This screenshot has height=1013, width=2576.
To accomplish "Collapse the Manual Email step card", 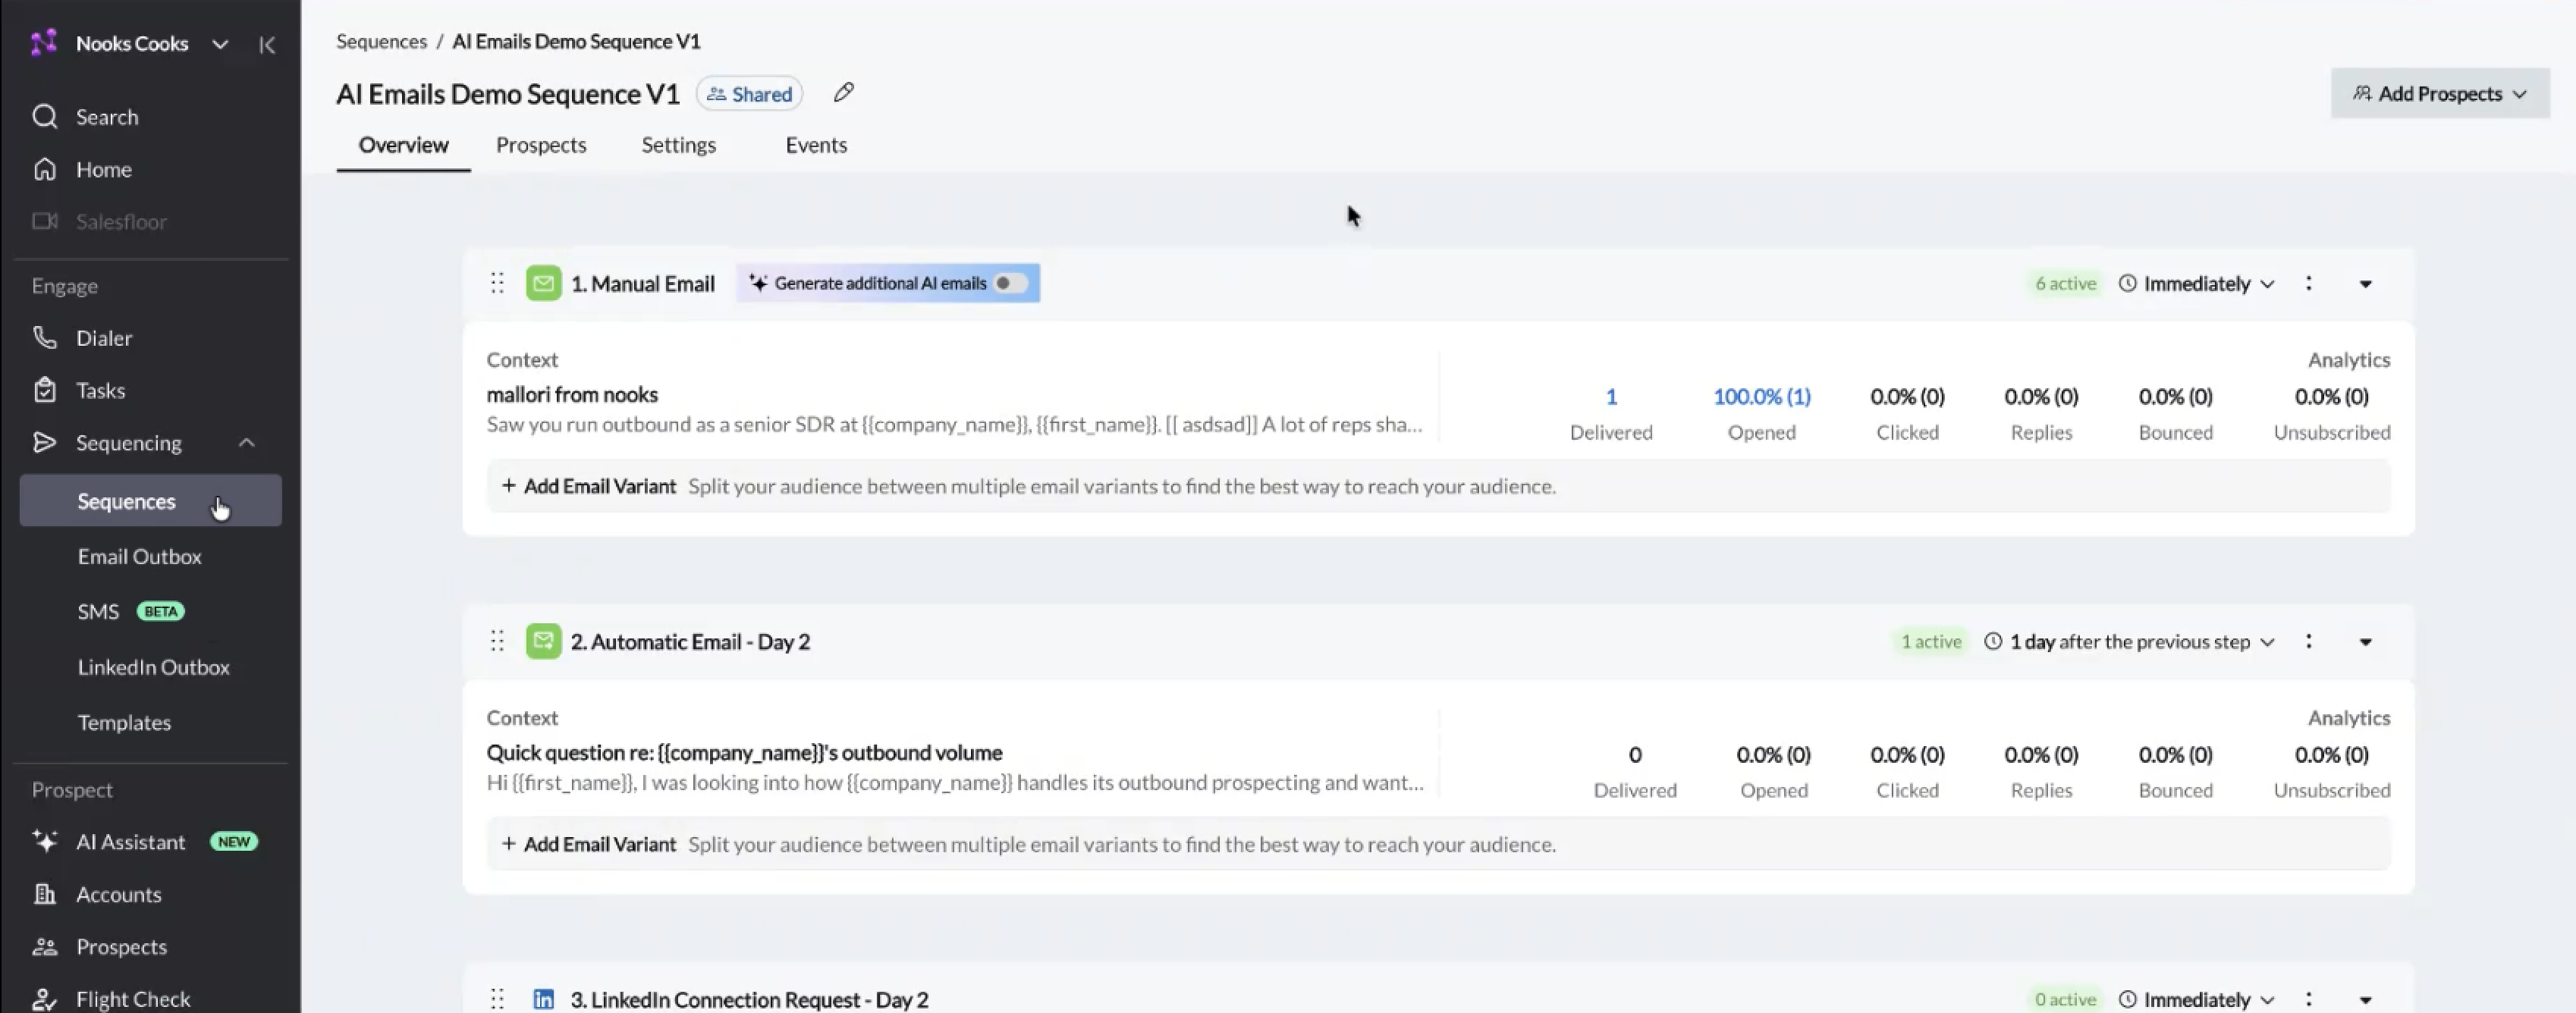I will tap(2365, 284).
